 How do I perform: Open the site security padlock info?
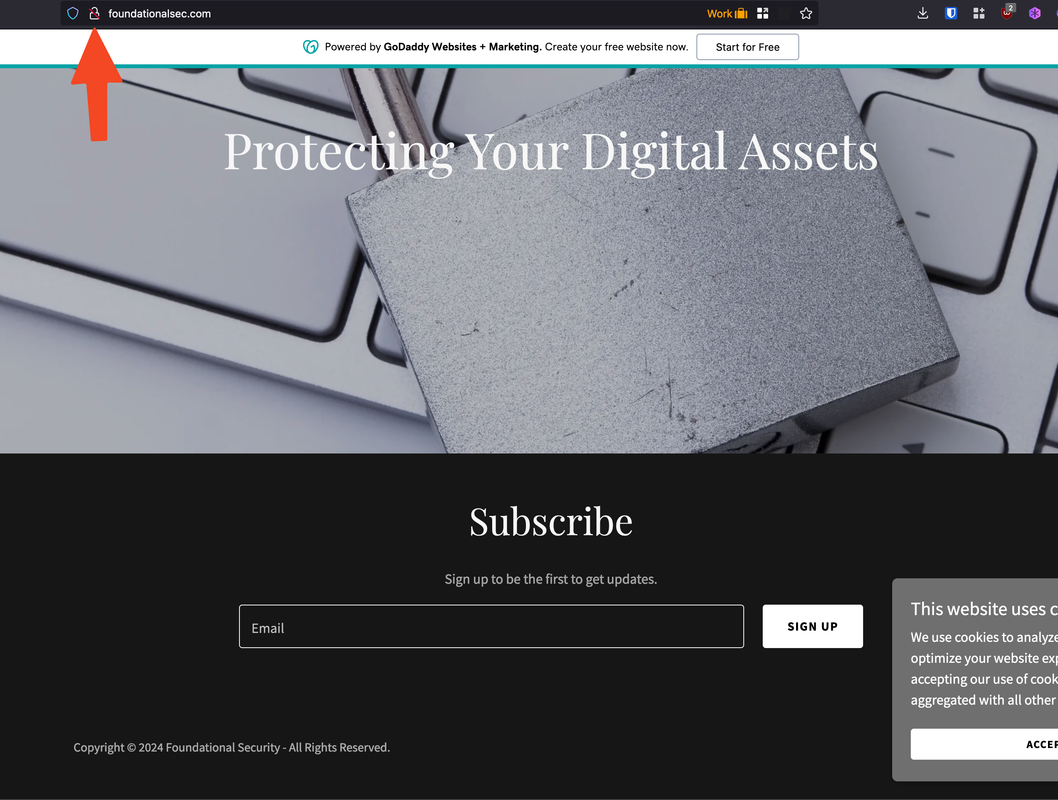pyautogui.click(x=94, y=13)
